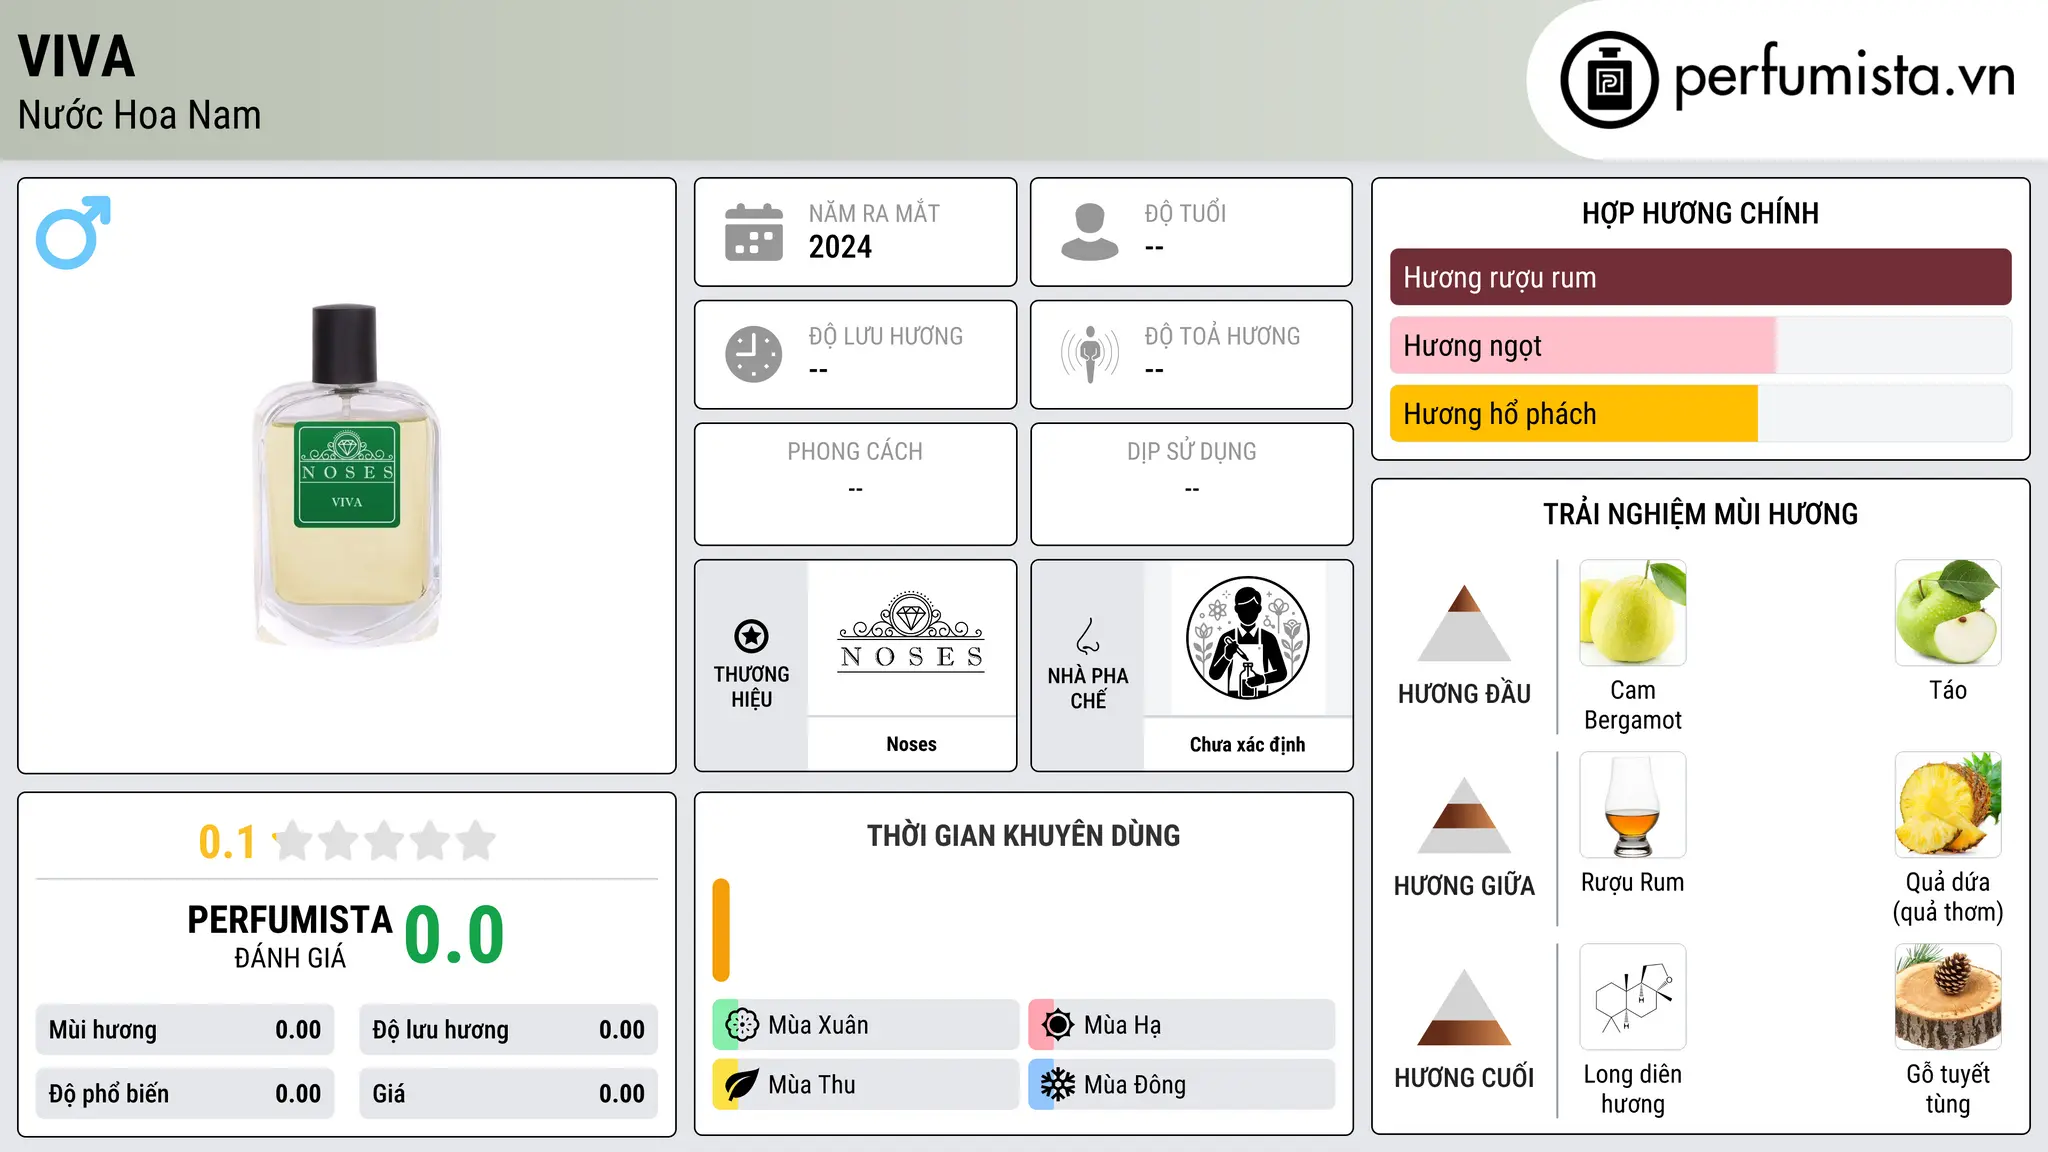Click the pink Hương ngọt accord bar
The height and width of the screenshot is (1152, 2048).
coord(1582,345)
